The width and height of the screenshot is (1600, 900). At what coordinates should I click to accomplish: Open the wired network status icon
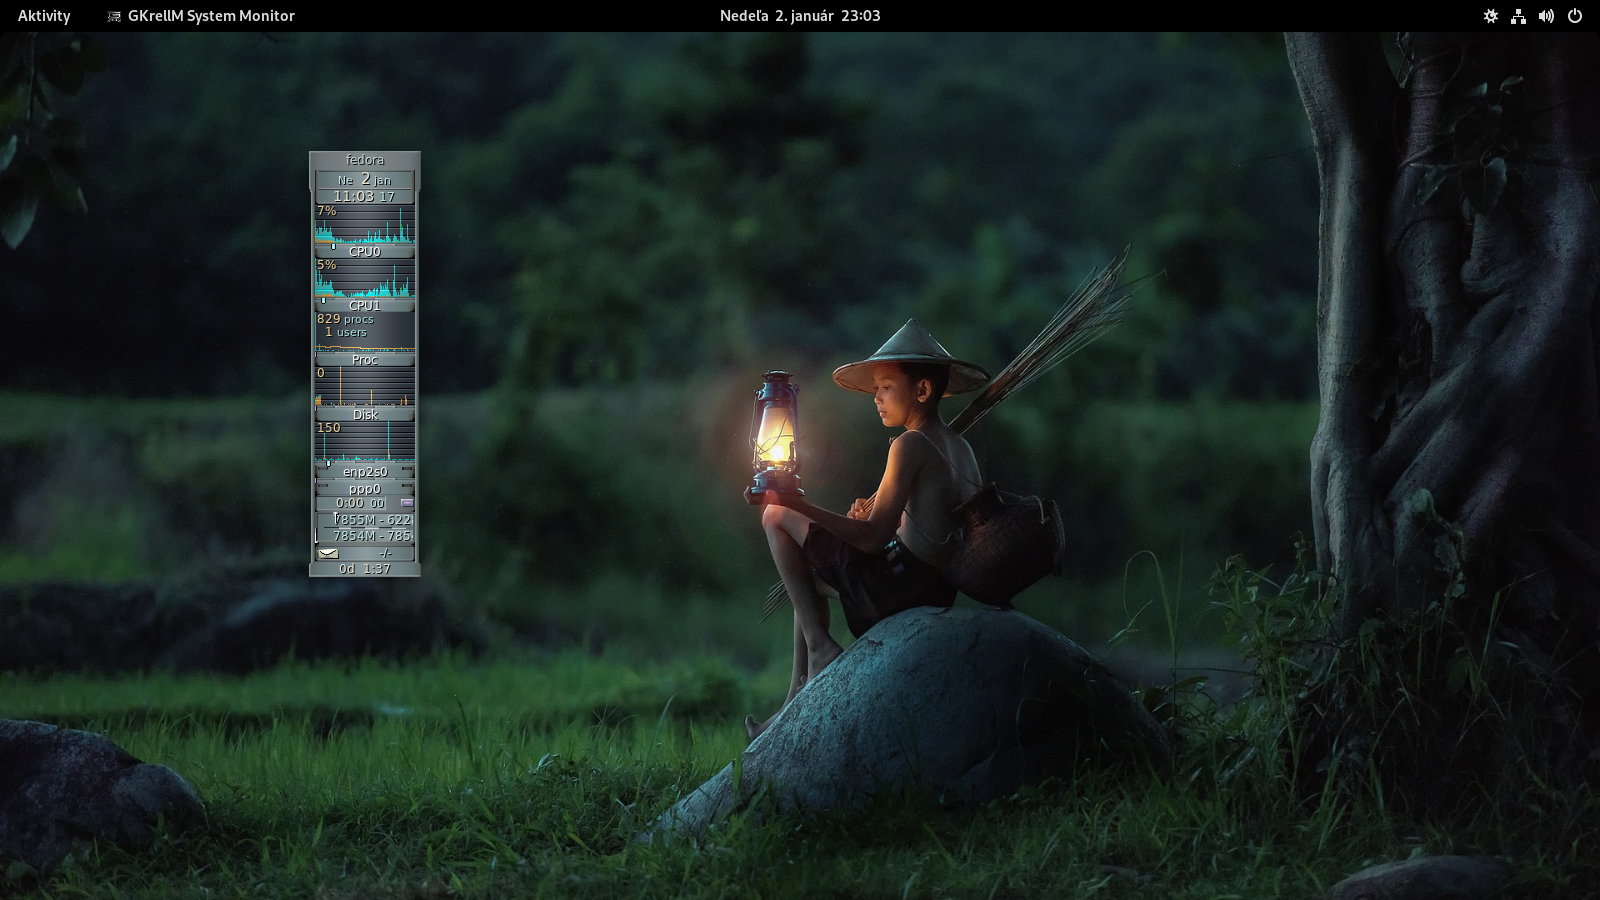tap(1518, 16)
